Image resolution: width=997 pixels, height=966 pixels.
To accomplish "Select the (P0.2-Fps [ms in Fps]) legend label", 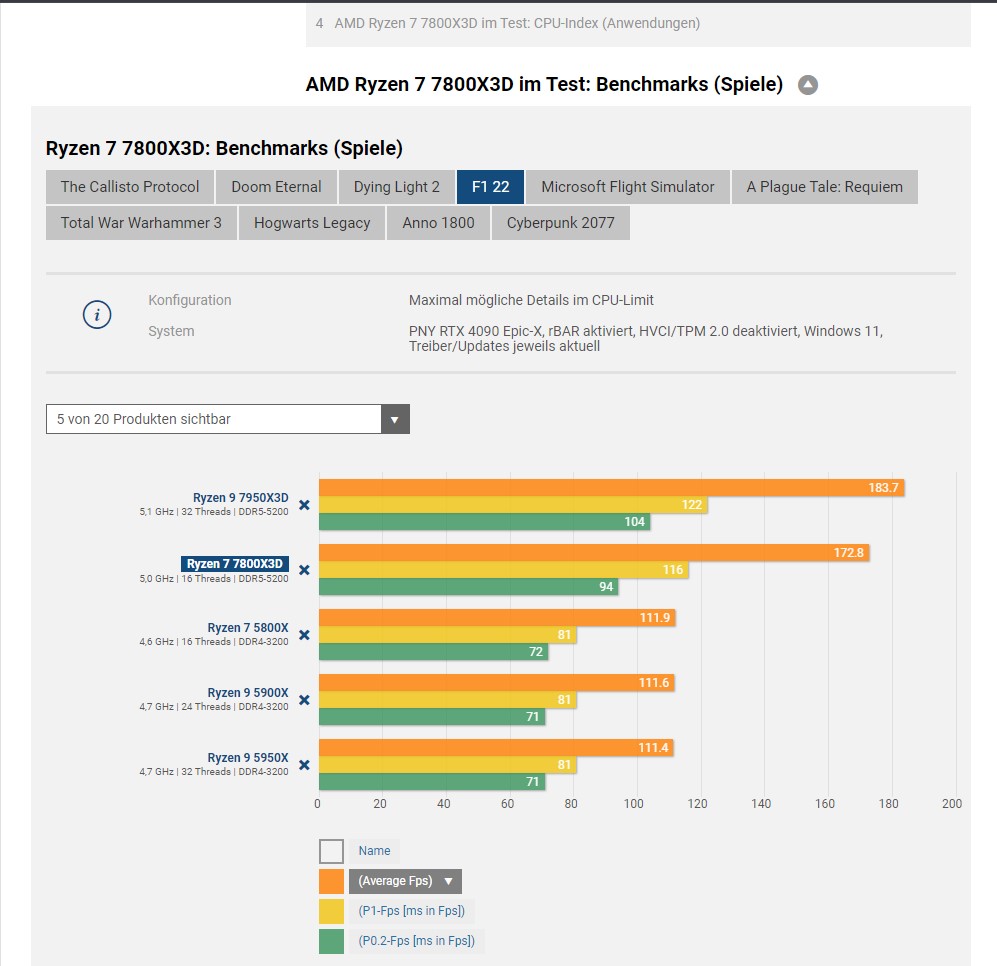I will [416, 941].
